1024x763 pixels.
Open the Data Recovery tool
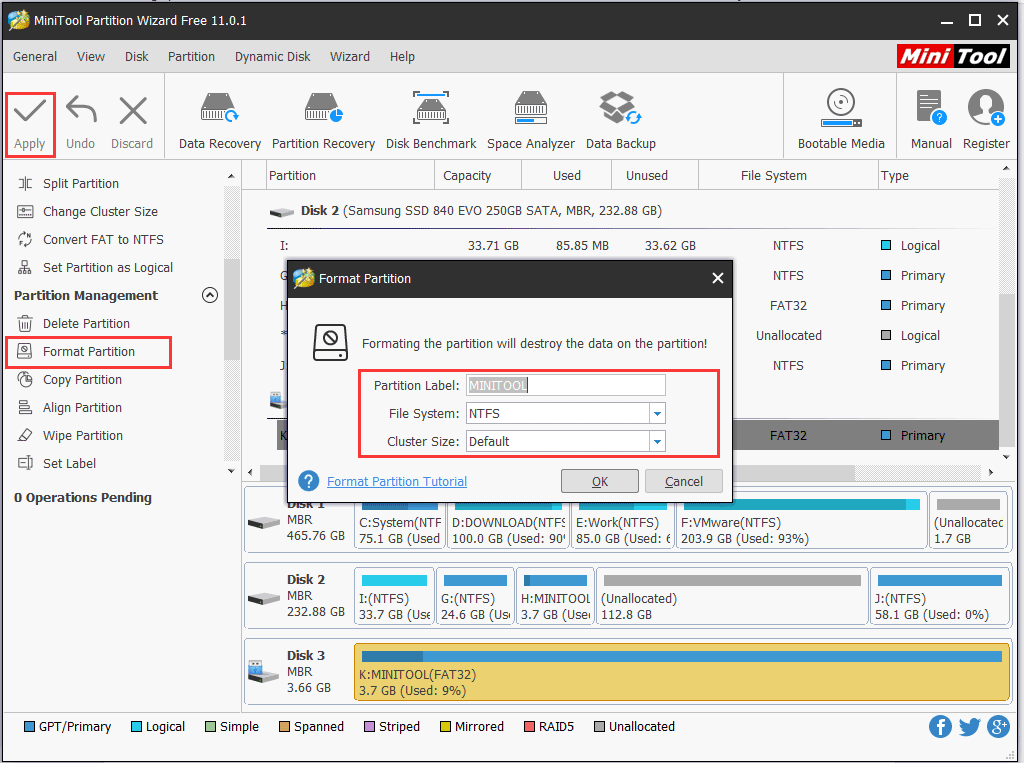219,122
